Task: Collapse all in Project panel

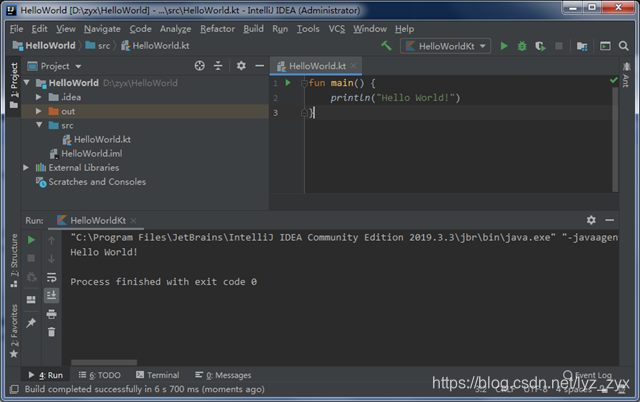Action: tap(218, 66)
